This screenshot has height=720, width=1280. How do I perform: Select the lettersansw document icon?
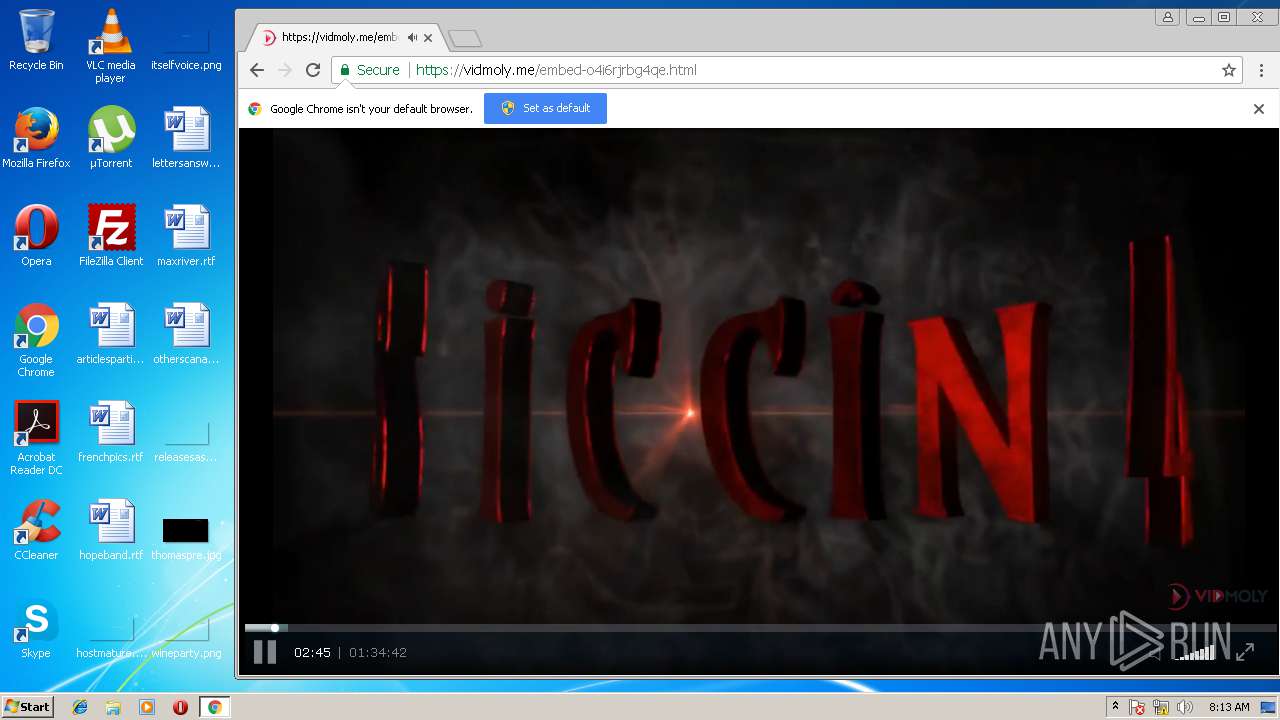[x=186, y=138]
